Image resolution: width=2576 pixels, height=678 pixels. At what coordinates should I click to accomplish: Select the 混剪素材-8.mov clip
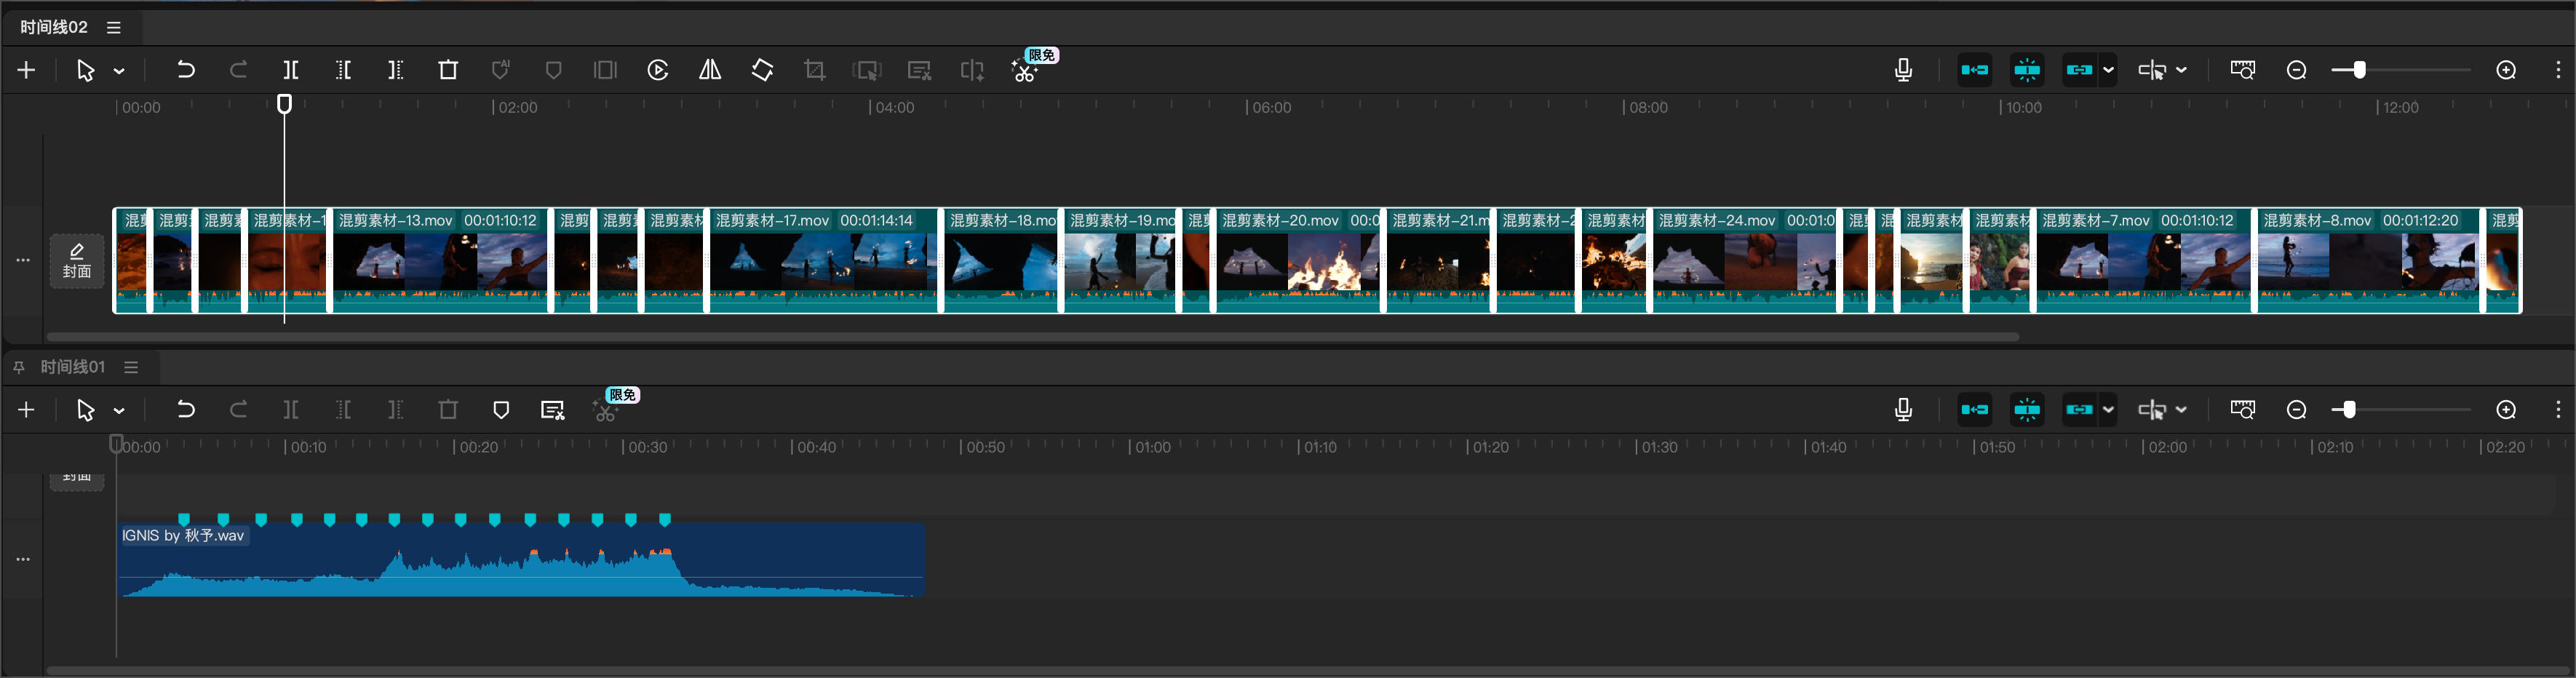tap(2368, 261)
